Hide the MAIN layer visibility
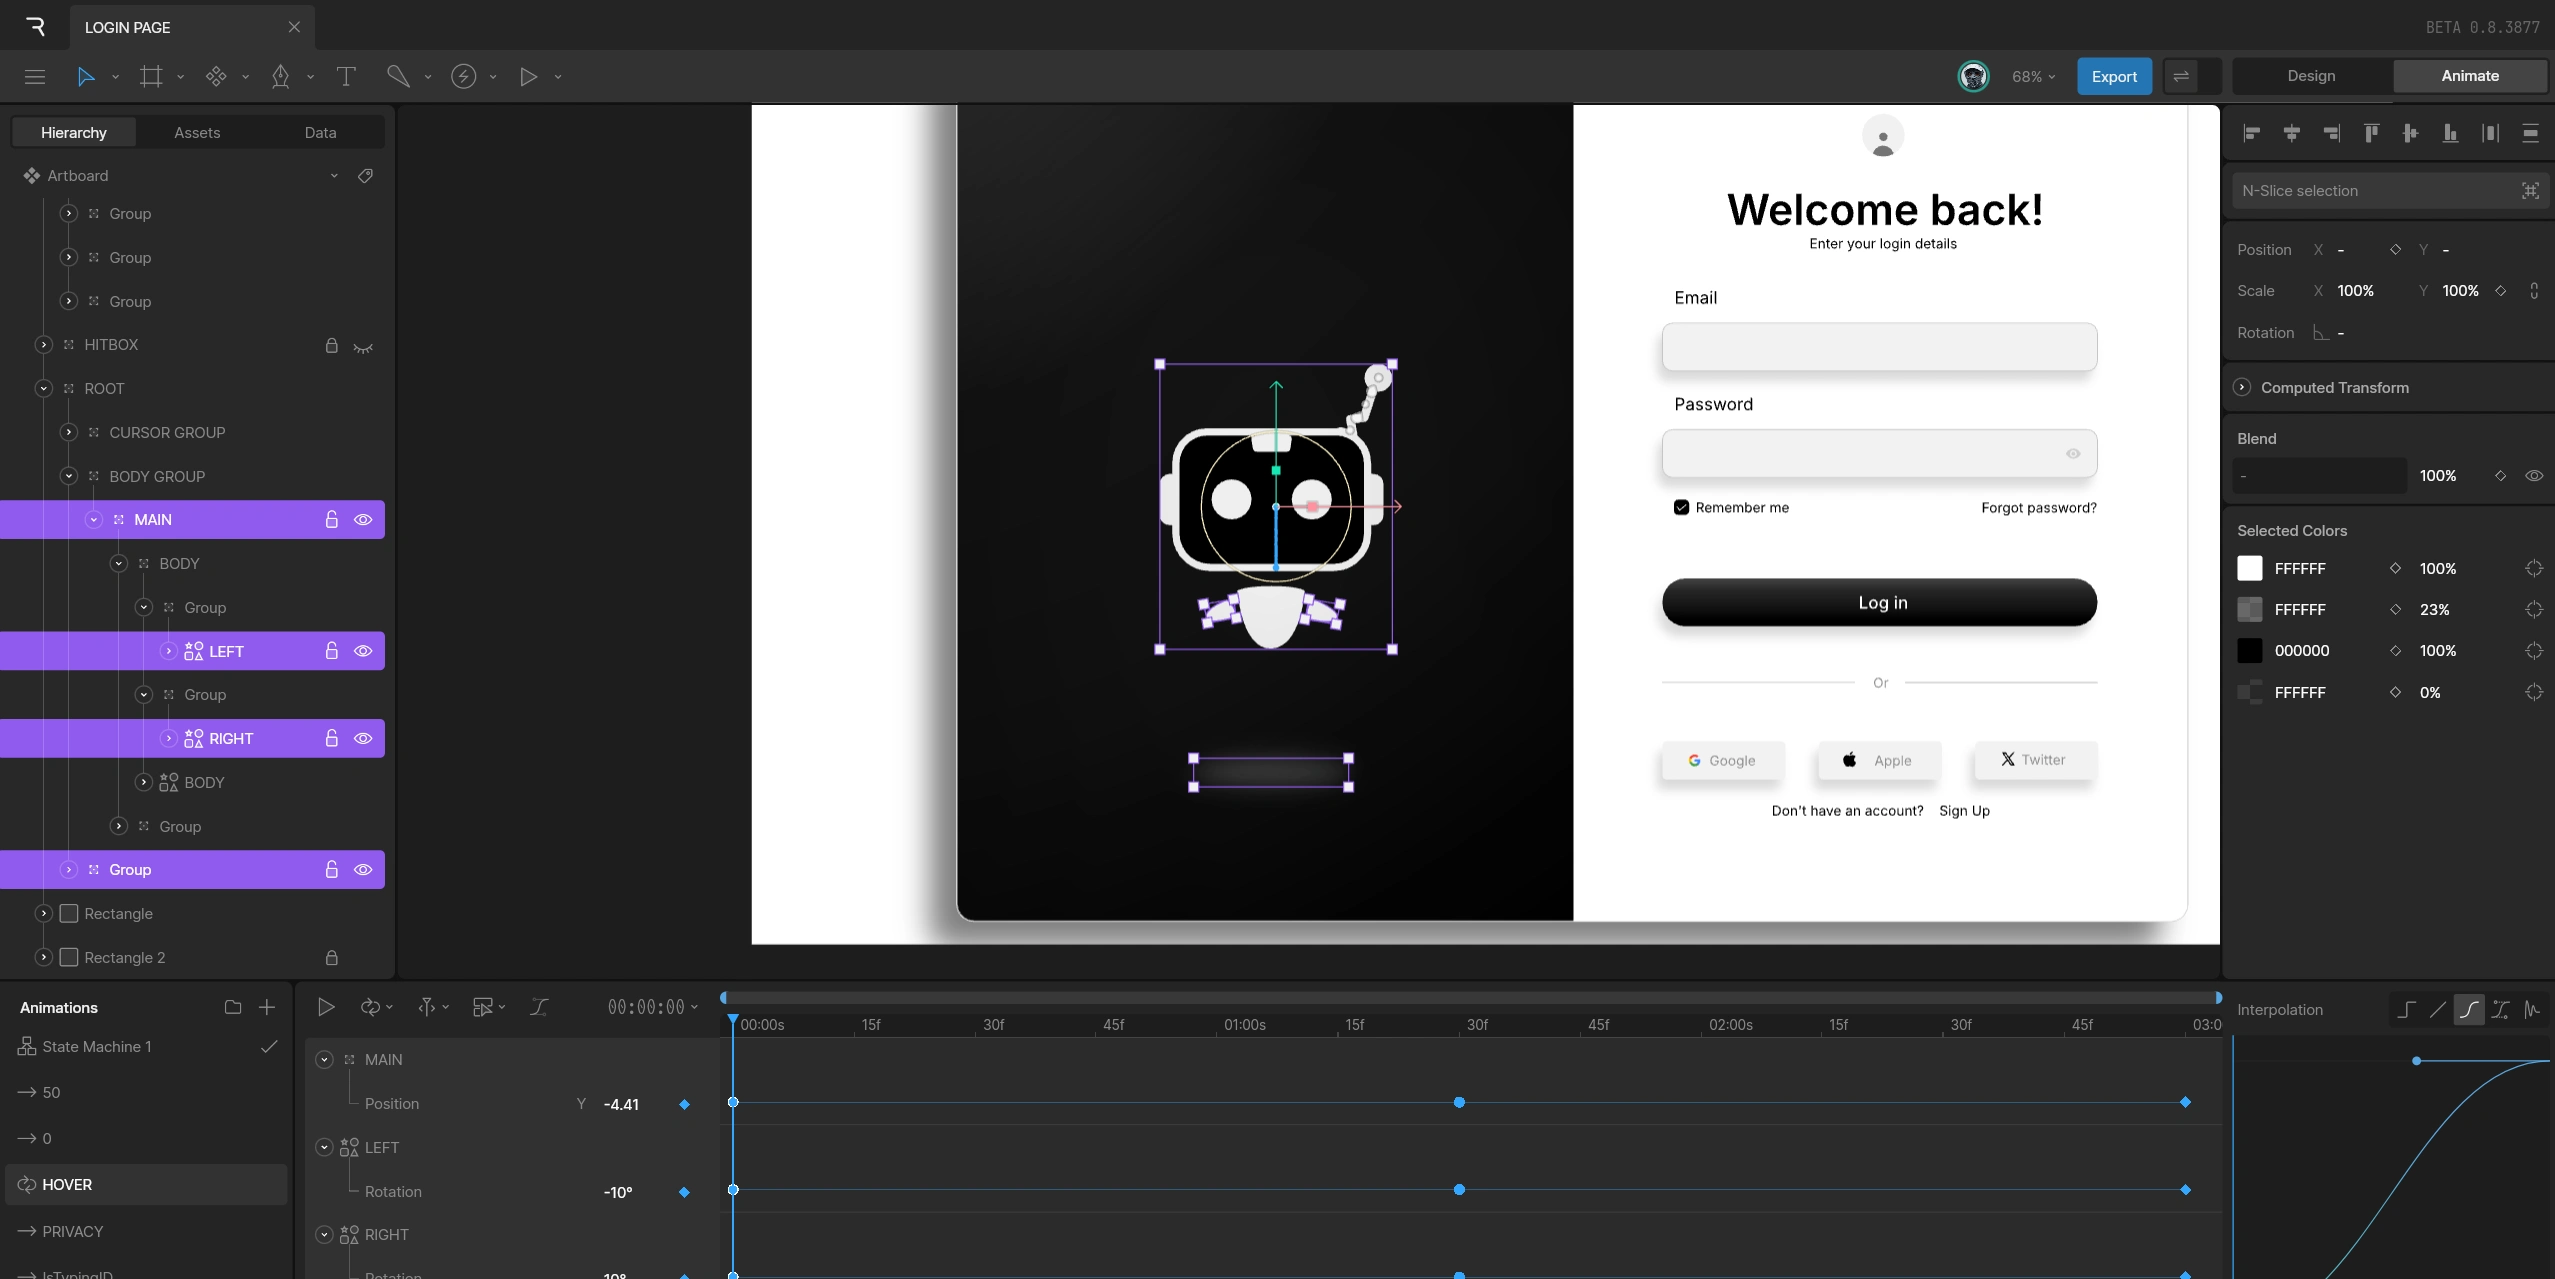The image size is (2555, 1279). (363, 520)
